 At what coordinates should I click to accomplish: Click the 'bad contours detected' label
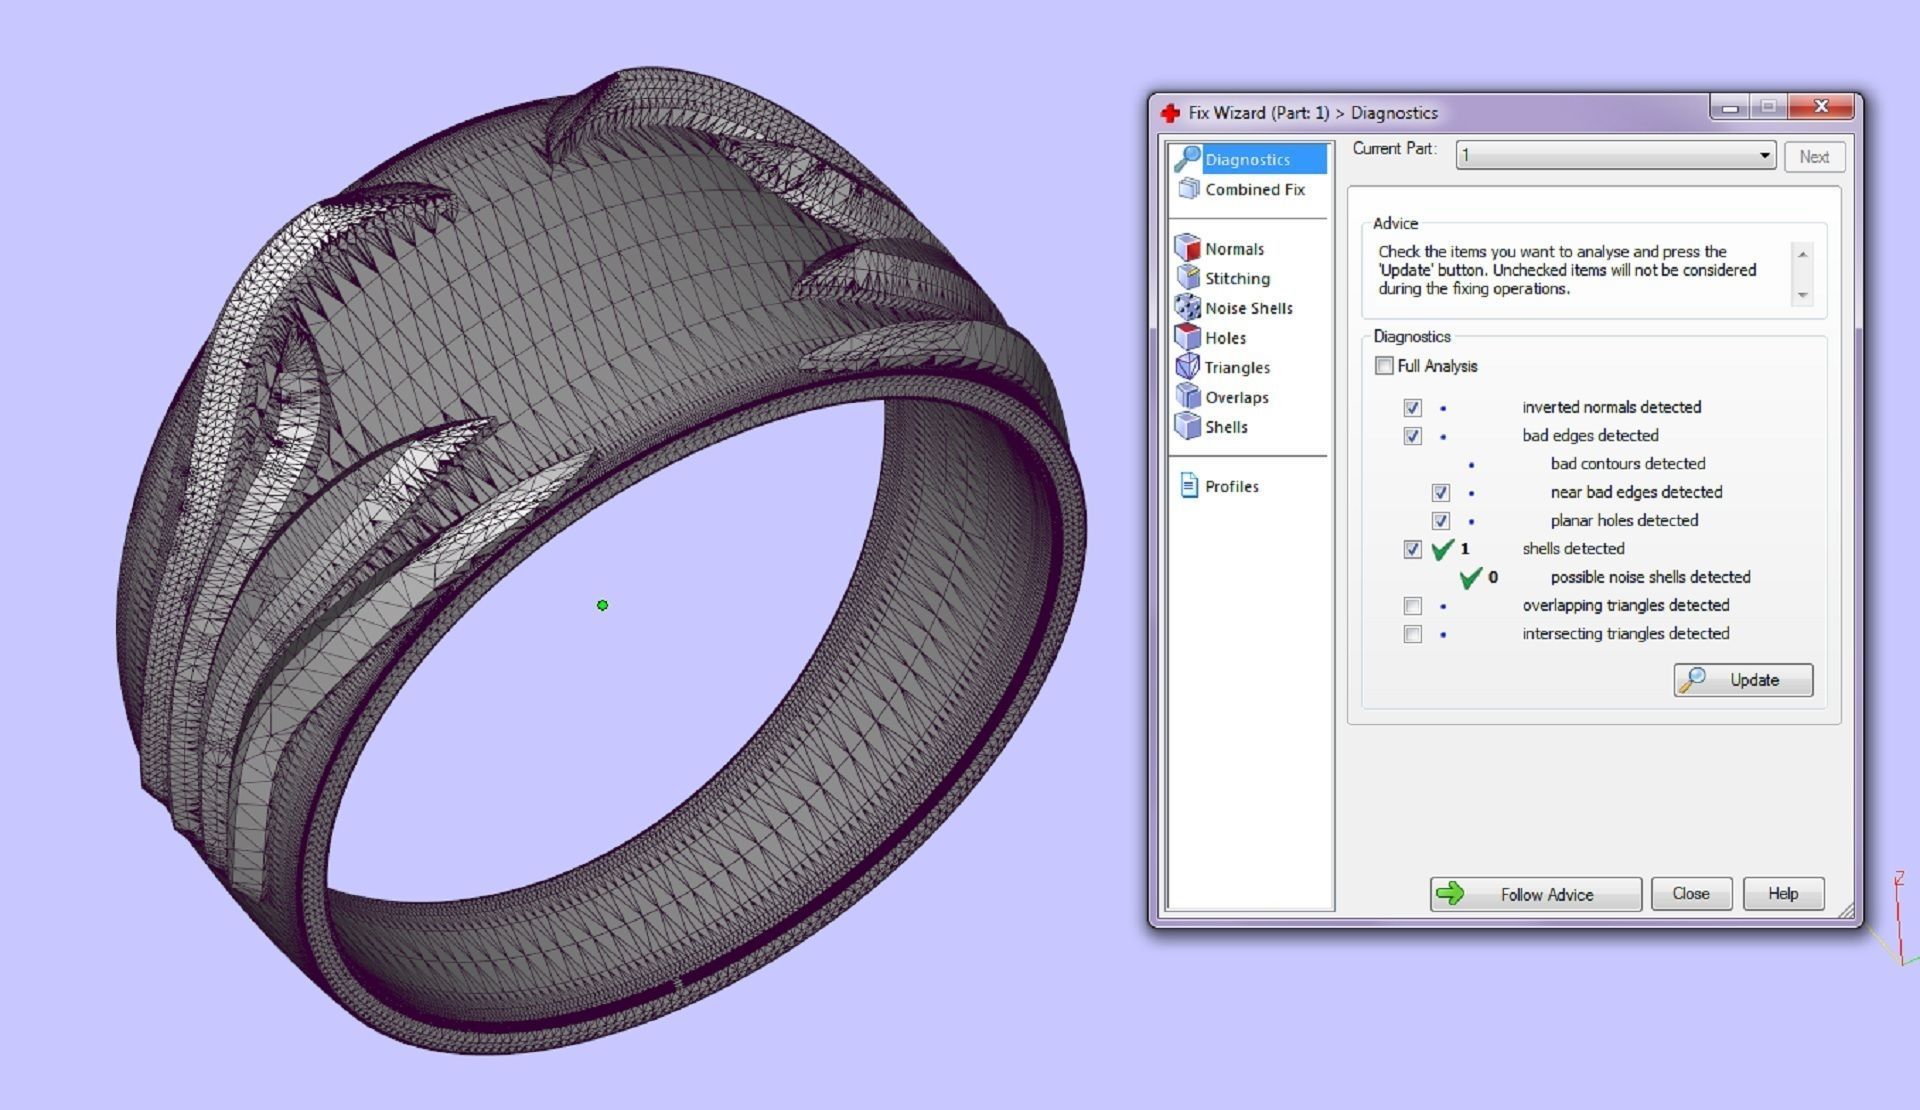pos(1627,463)
